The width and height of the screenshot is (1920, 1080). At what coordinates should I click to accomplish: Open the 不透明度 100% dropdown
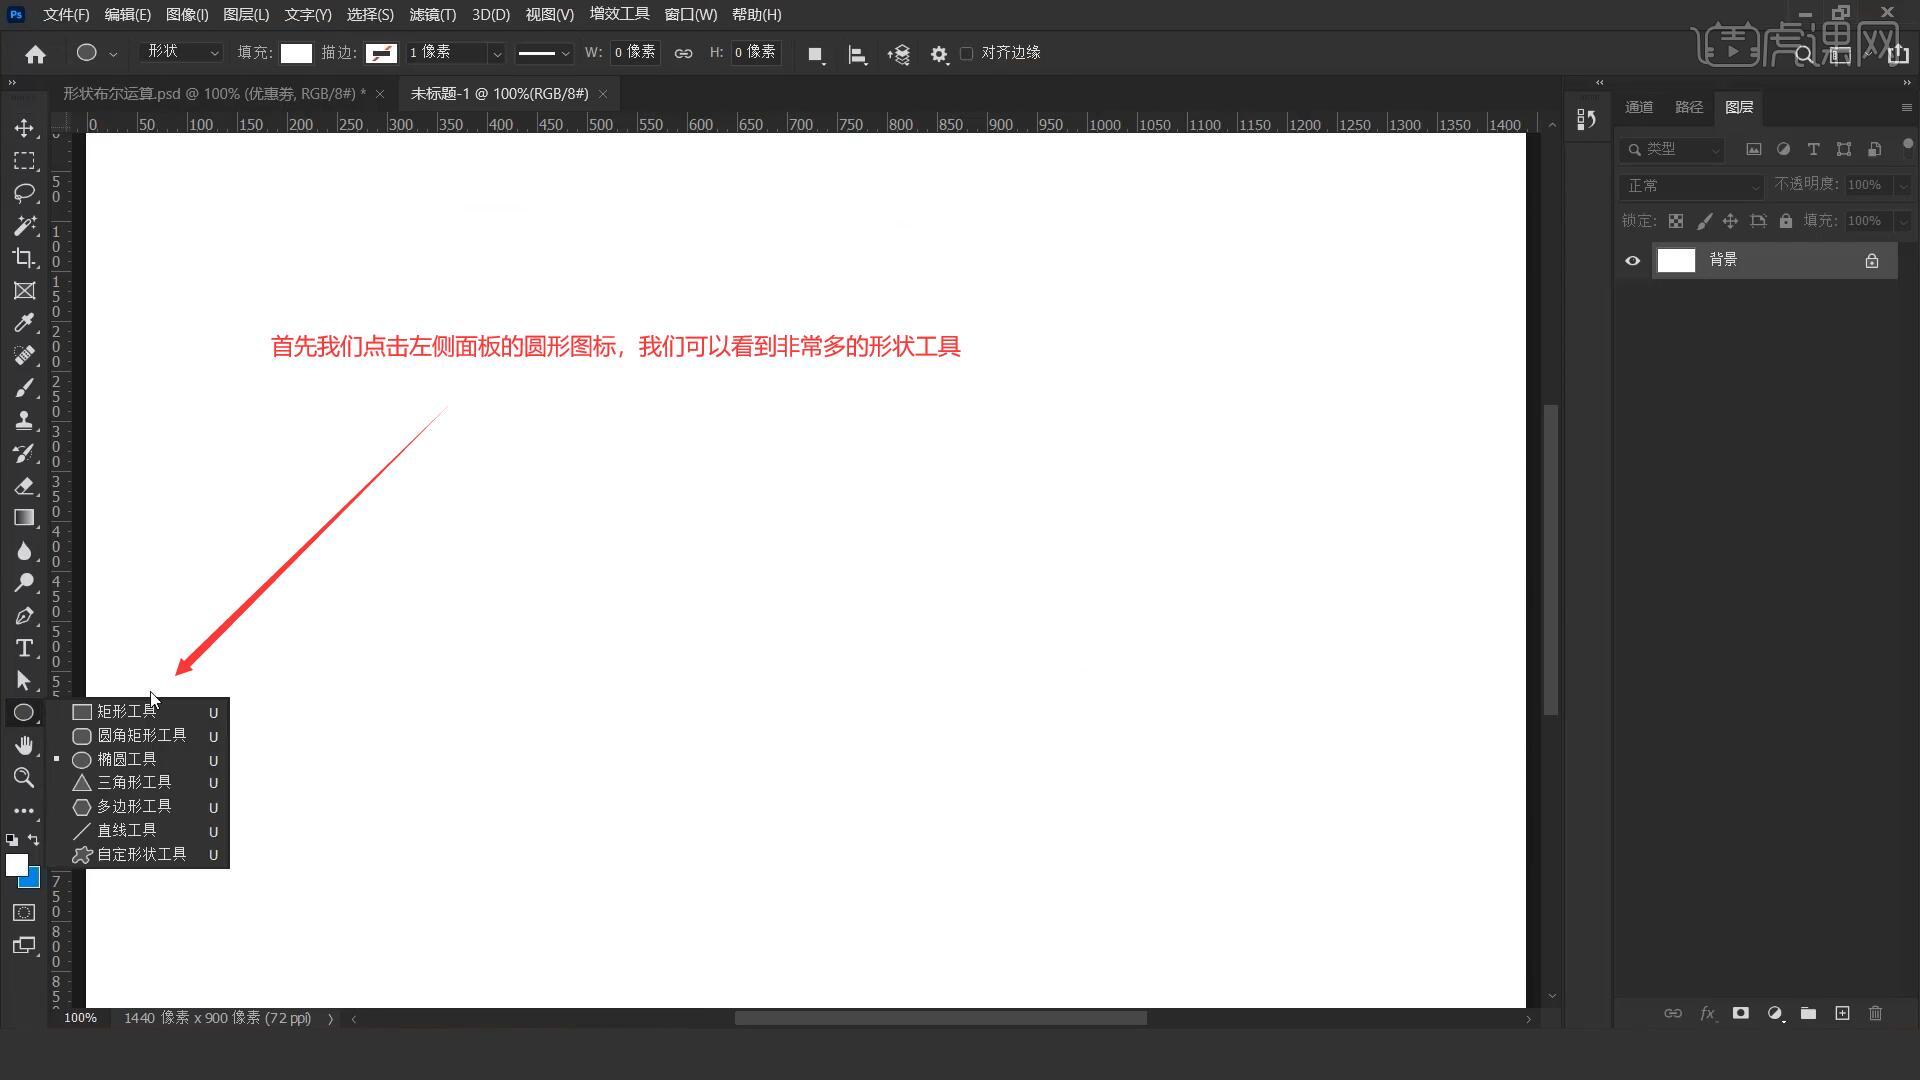pos(1903,185)
